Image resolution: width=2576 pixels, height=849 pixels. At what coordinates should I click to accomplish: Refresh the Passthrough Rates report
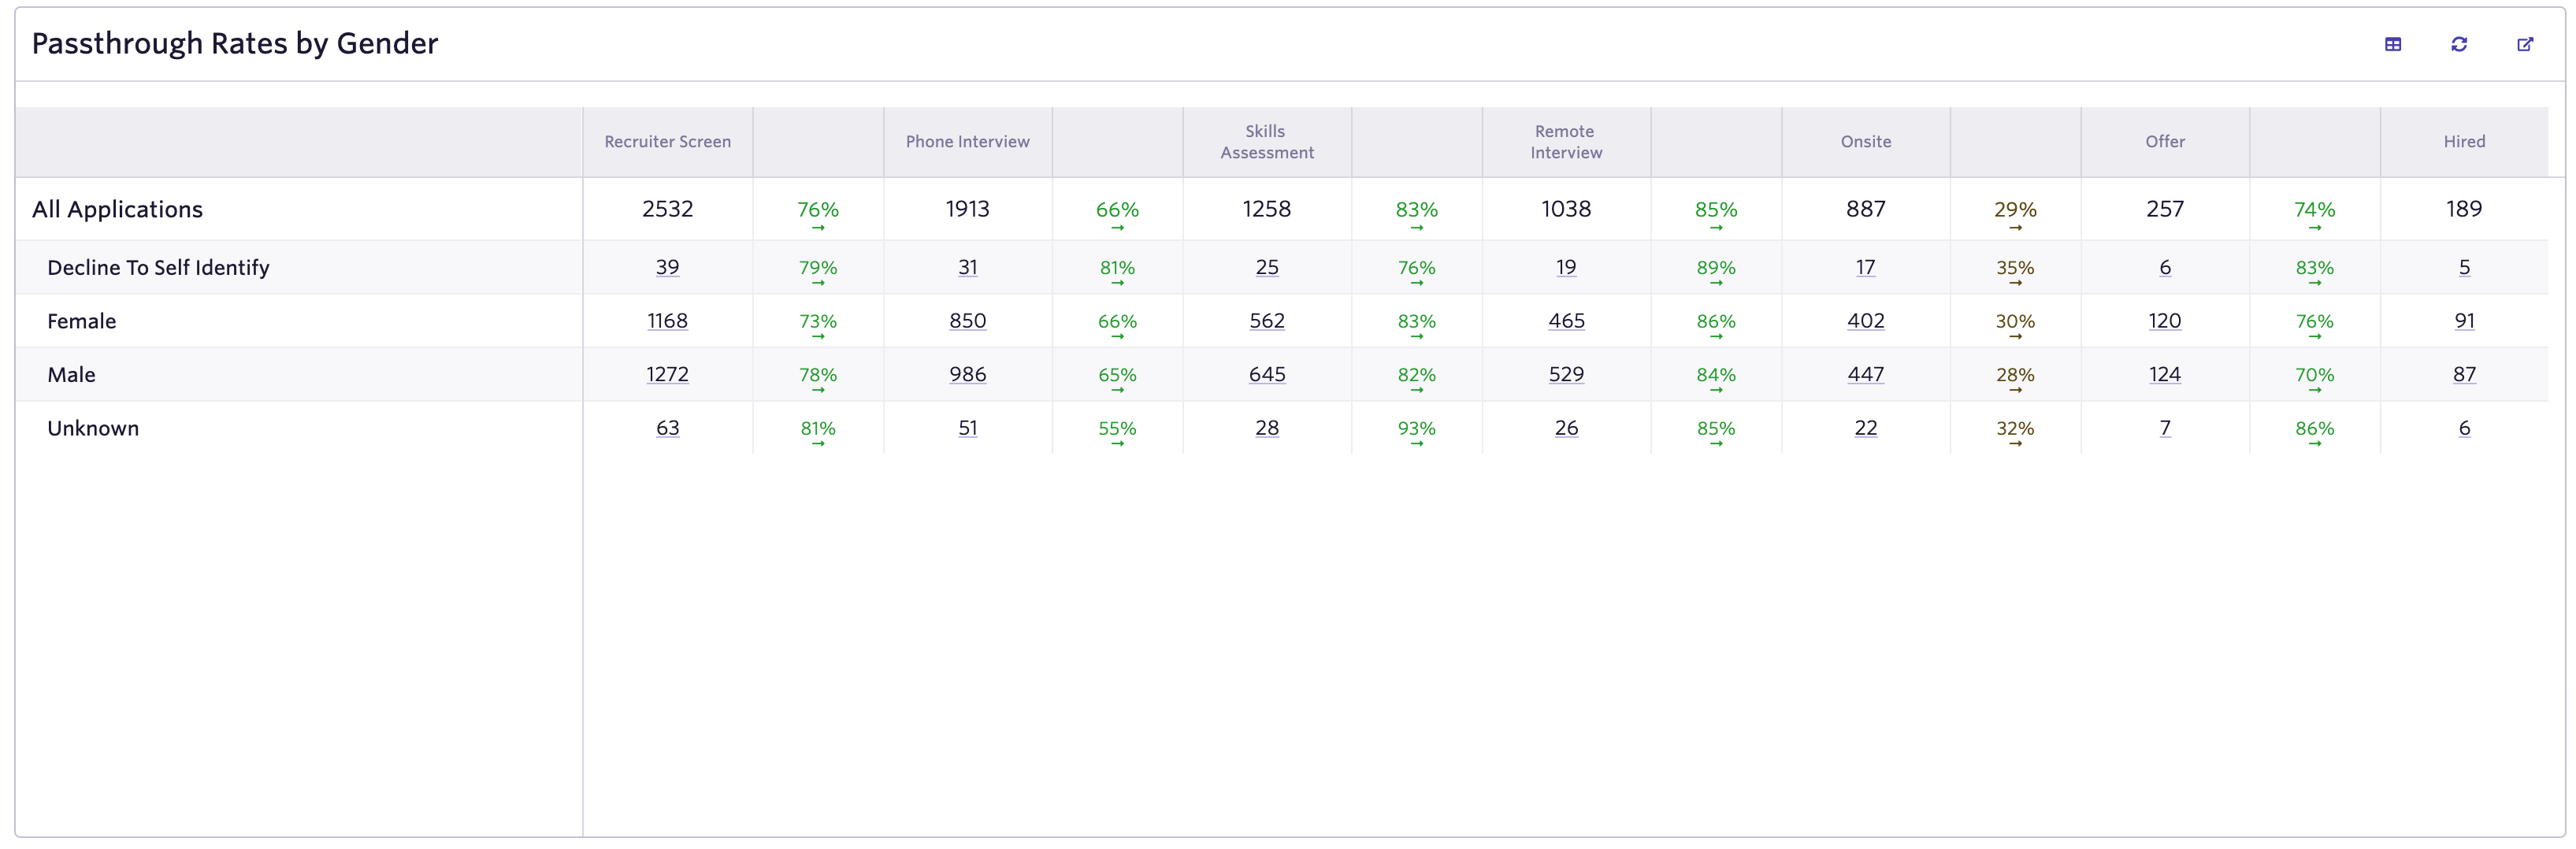pos(2458,44)
